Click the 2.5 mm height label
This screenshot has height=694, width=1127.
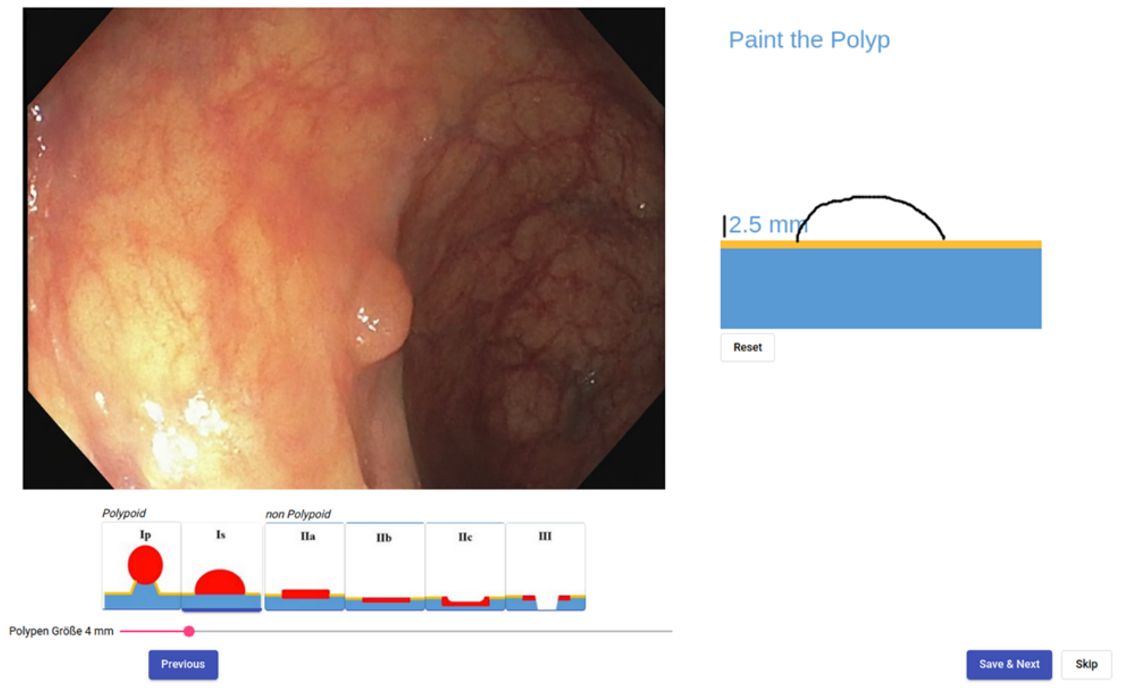[x=768, y=225]
